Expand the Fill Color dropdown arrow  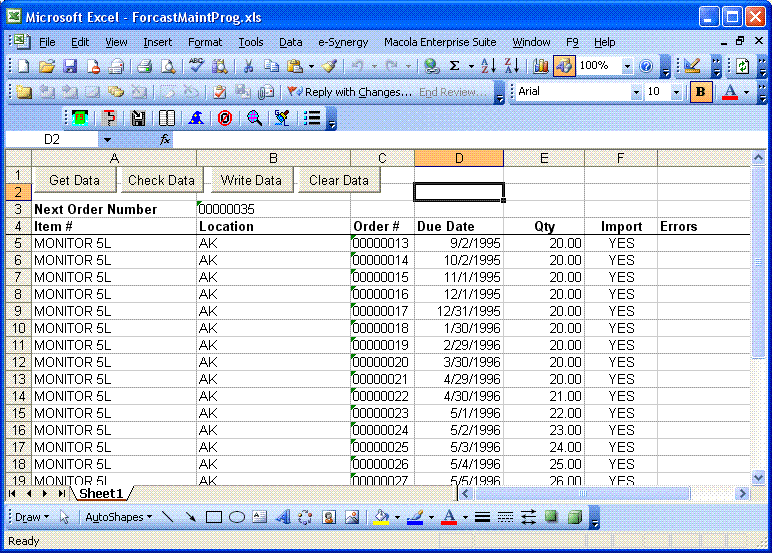click(397, 517)
